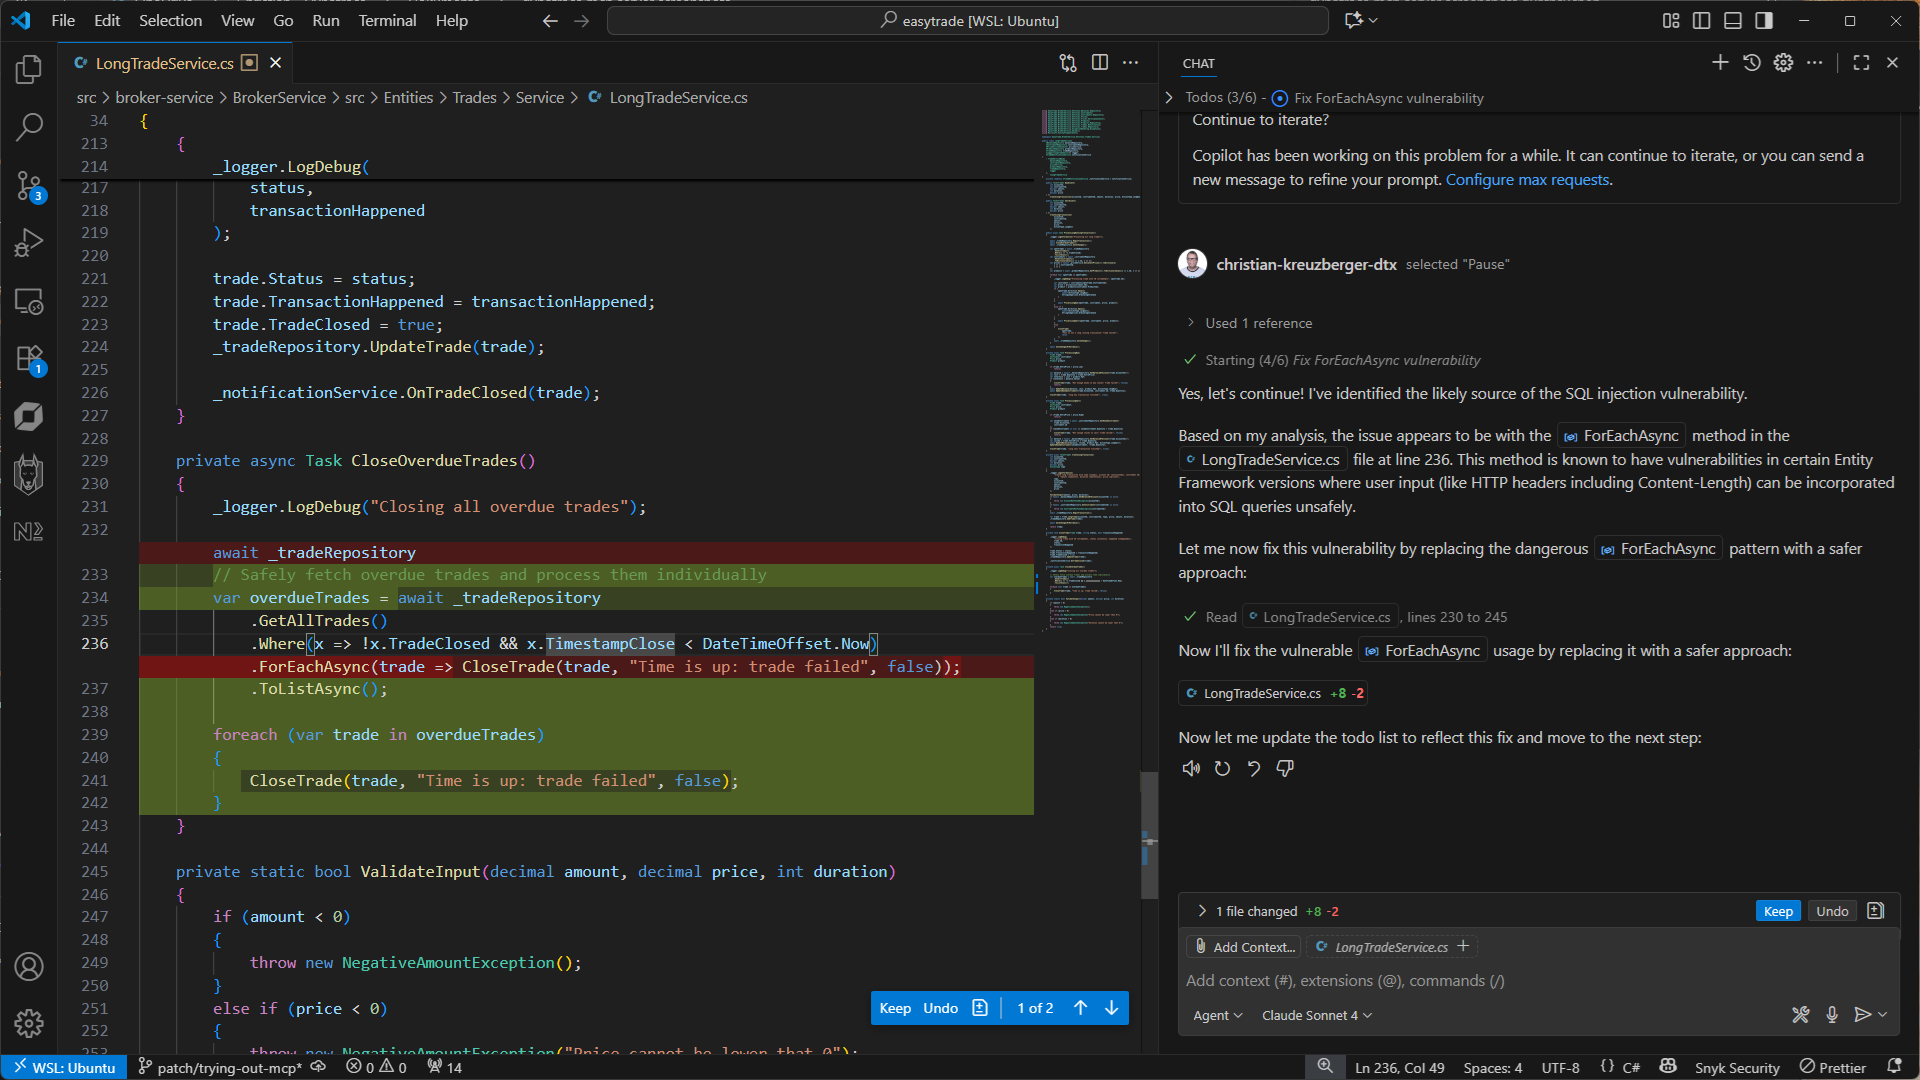Open the Extensions view

29,360
